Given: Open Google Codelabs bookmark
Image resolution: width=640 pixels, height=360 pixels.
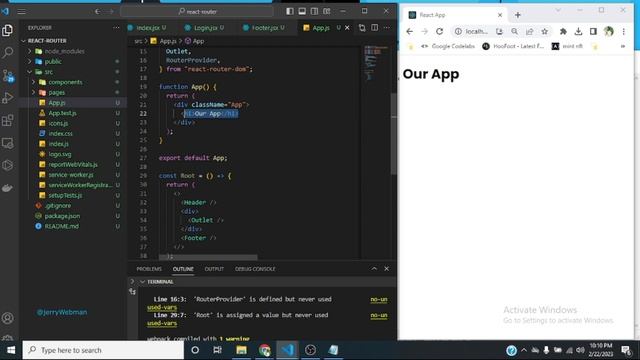Looking at the screenshot, I should click(448, 46).
